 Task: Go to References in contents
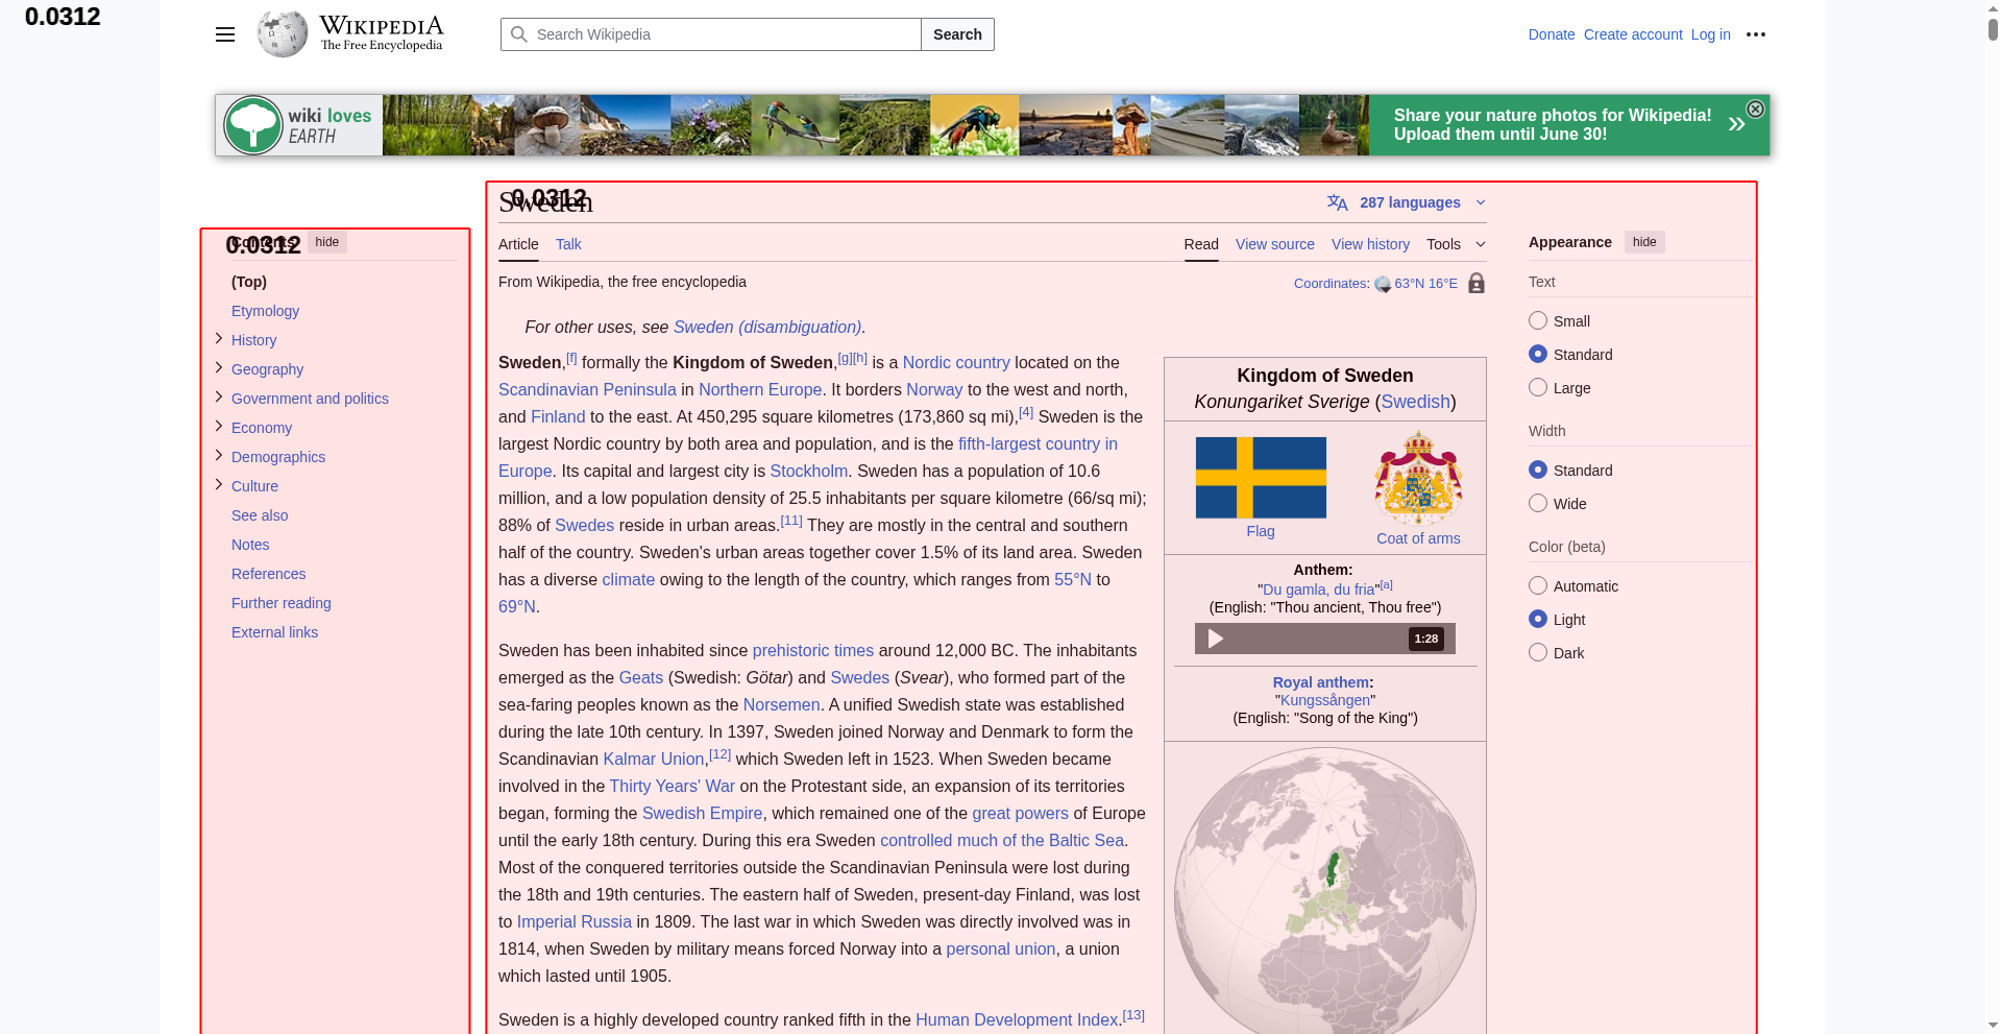click(x=268, y=574)
